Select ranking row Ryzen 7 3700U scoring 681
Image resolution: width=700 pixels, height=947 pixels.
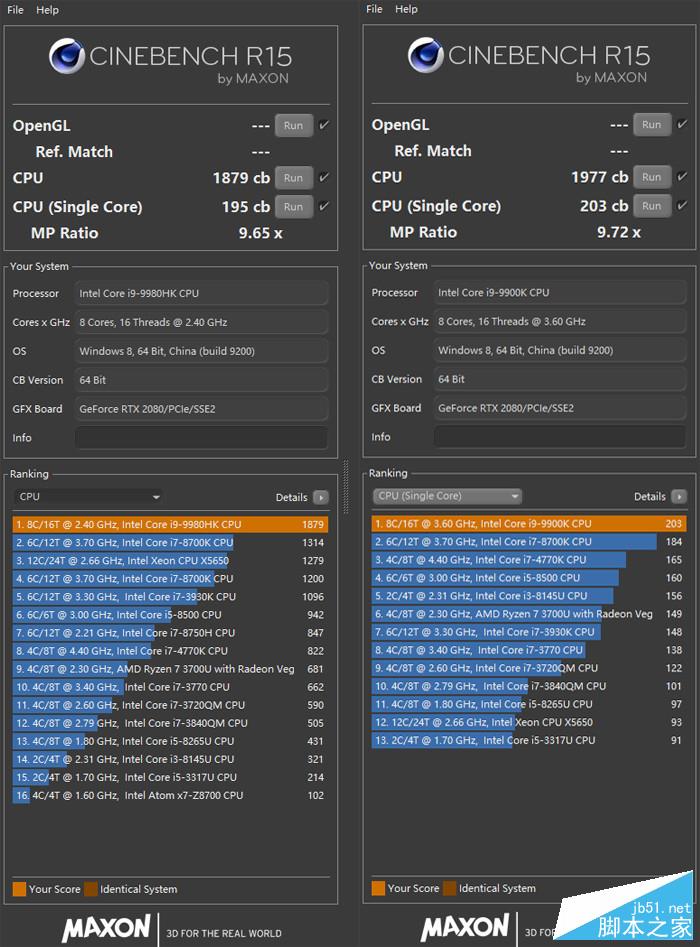point(170,669)
